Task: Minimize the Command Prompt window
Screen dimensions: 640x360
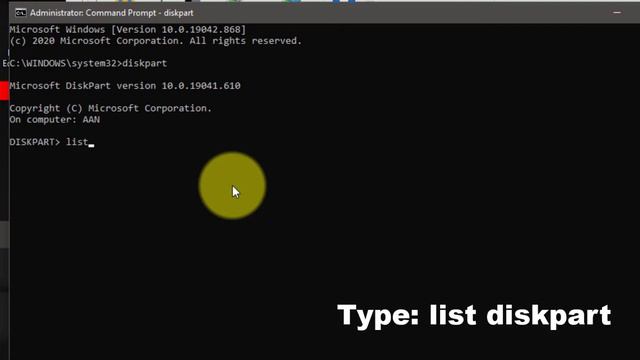Action: click(617, 13)
